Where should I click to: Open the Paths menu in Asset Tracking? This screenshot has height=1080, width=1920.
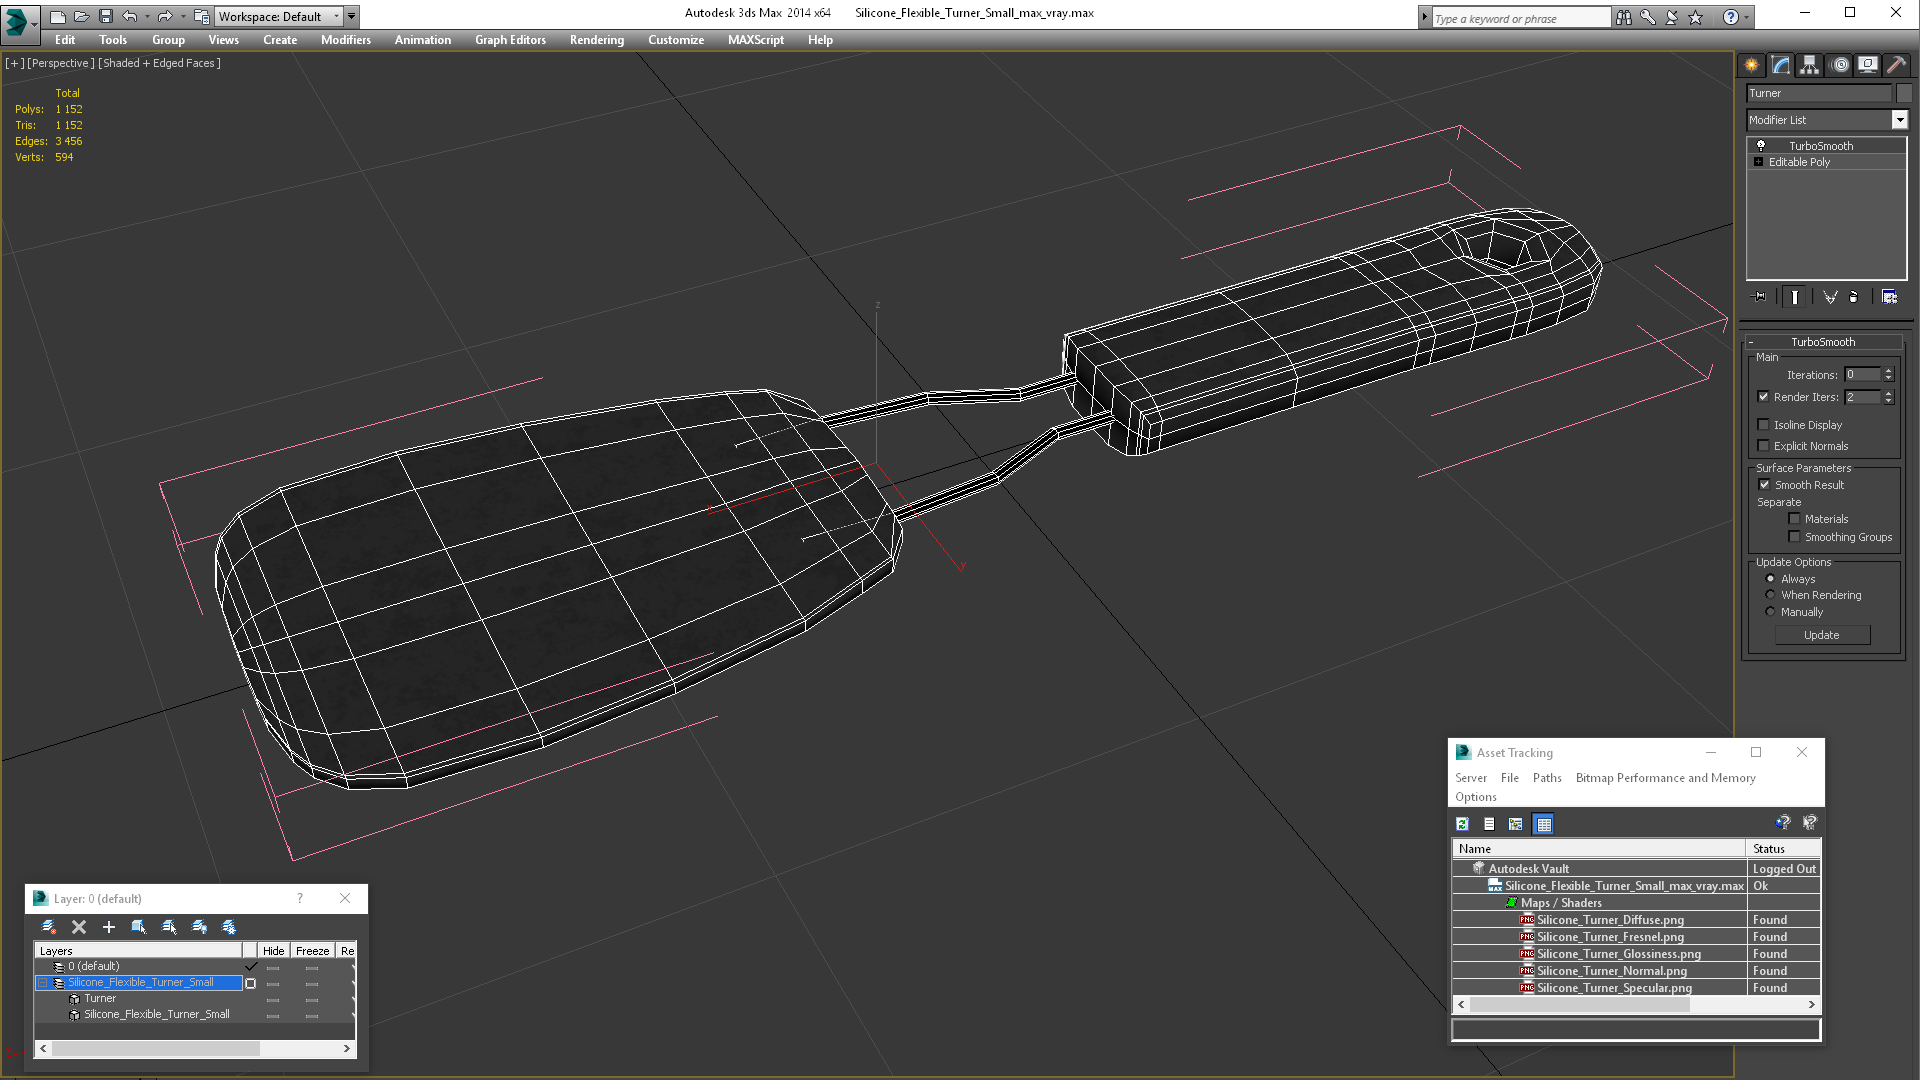coord(1546,778)
